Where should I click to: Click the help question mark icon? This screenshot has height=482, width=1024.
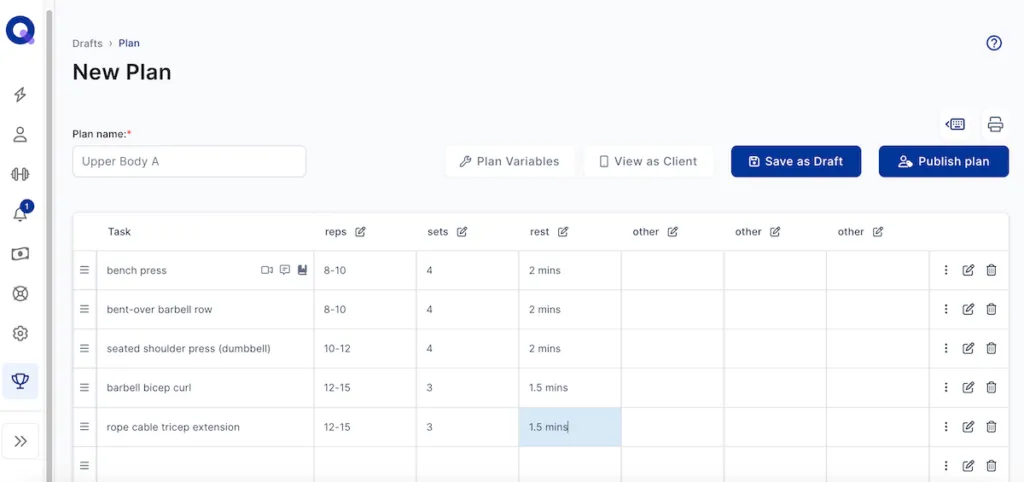tap(993, 43)
